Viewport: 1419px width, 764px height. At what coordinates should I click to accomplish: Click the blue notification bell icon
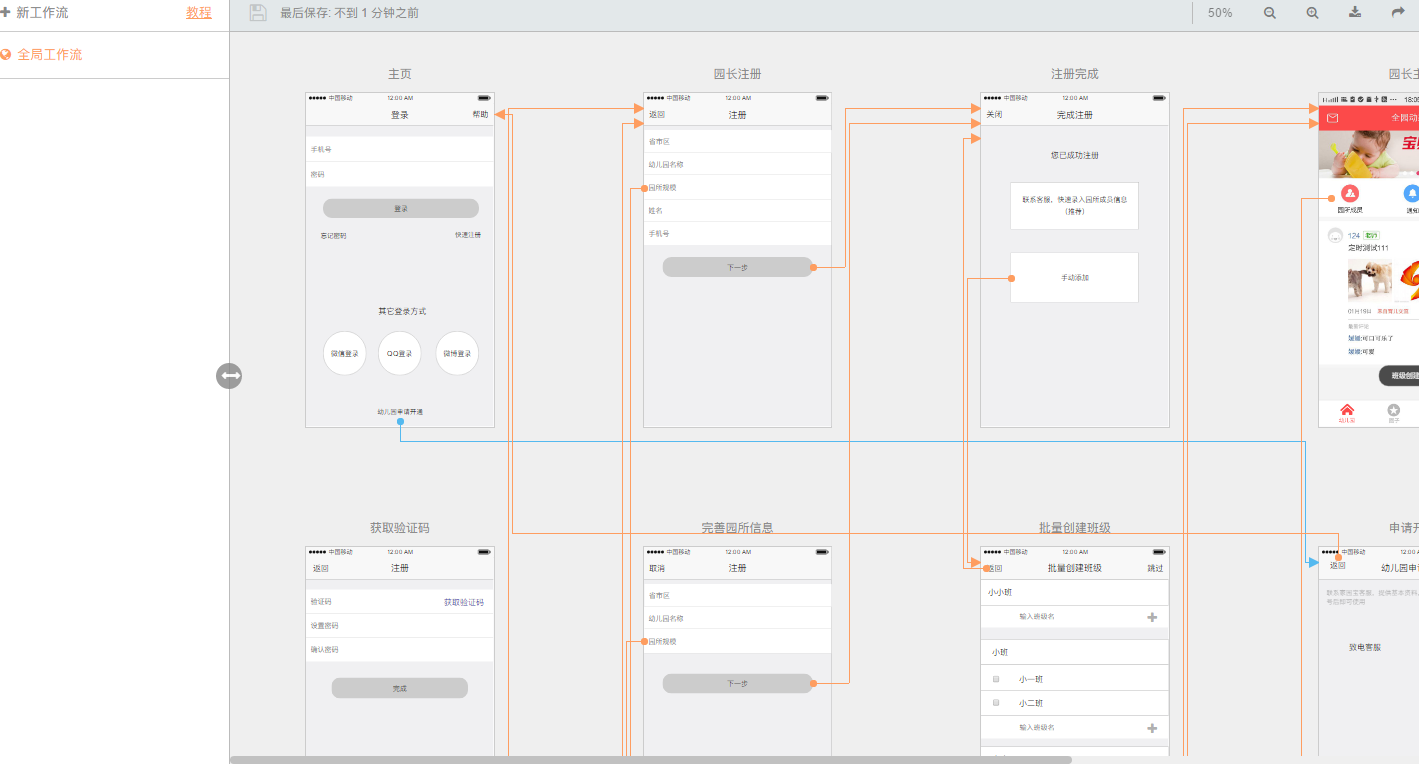[x=1412, y=194]
